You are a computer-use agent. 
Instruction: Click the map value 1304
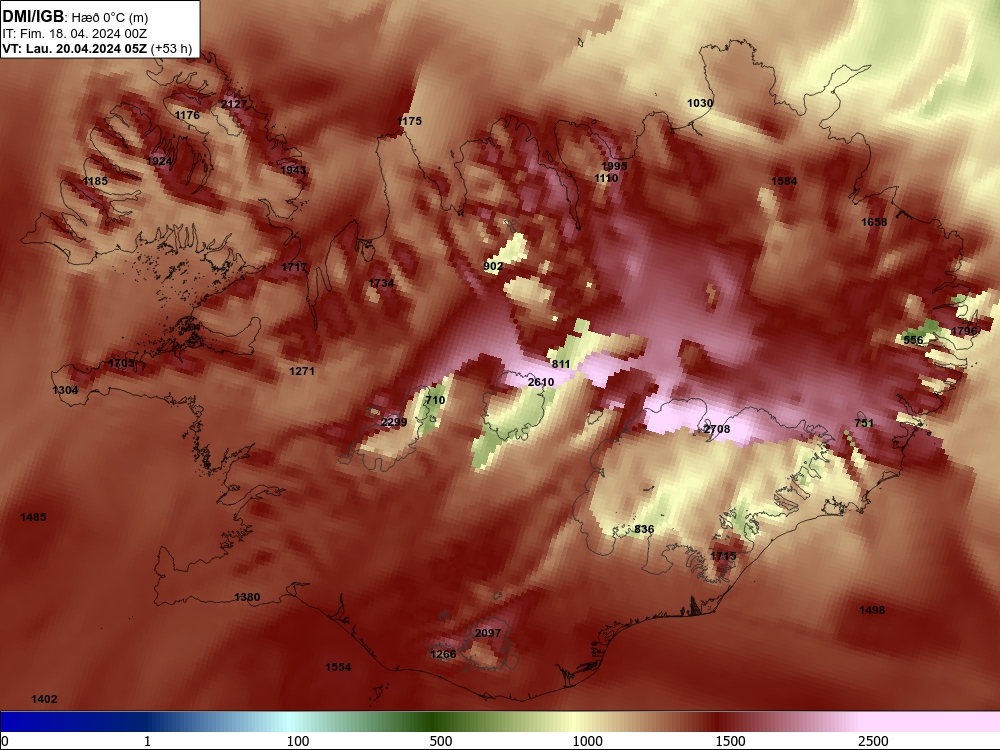tap(65, 390)
